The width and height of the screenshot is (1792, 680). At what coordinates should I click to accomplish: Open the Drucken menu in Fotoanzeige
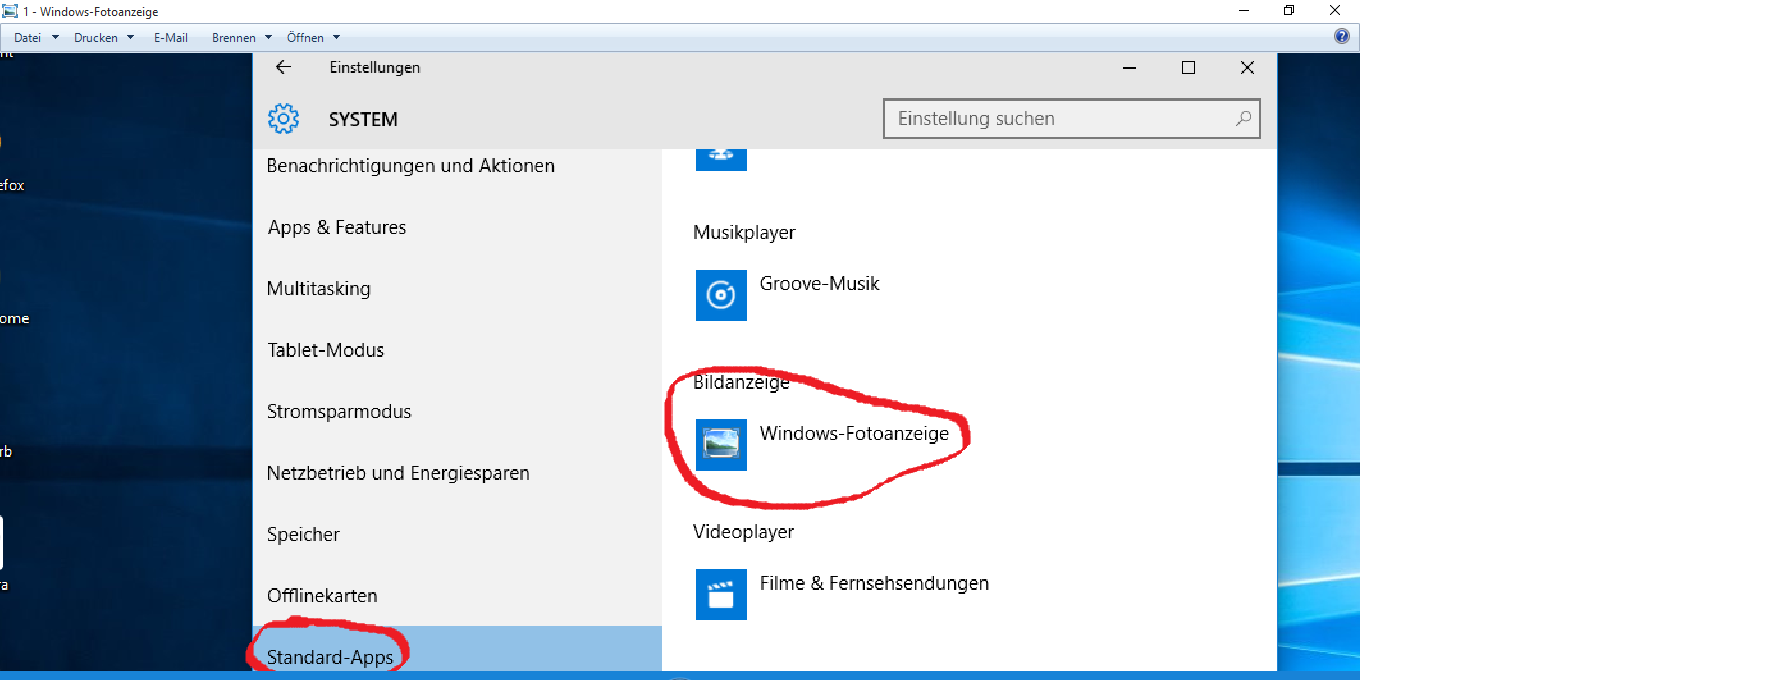pos(96,38)
